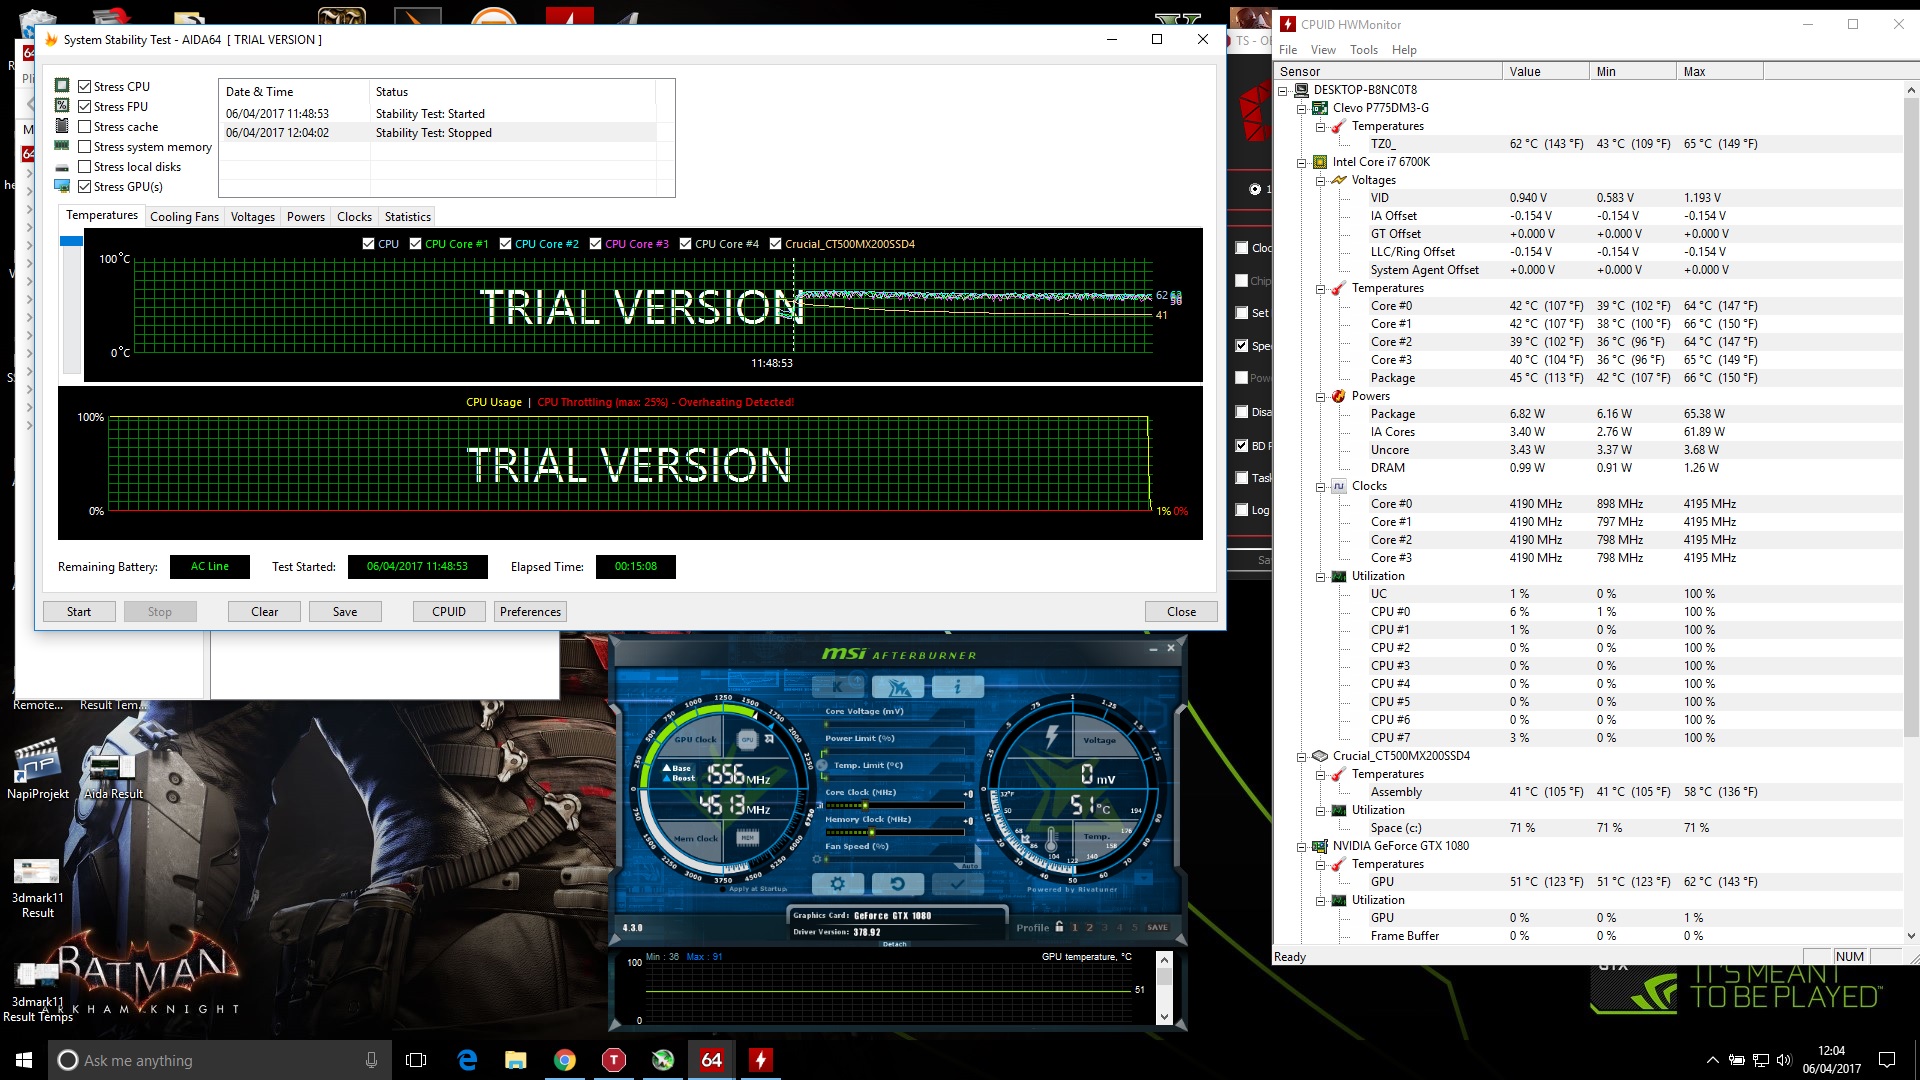
Task: Open Aida Result desktop icon
Action: click(x=113, y=776)
